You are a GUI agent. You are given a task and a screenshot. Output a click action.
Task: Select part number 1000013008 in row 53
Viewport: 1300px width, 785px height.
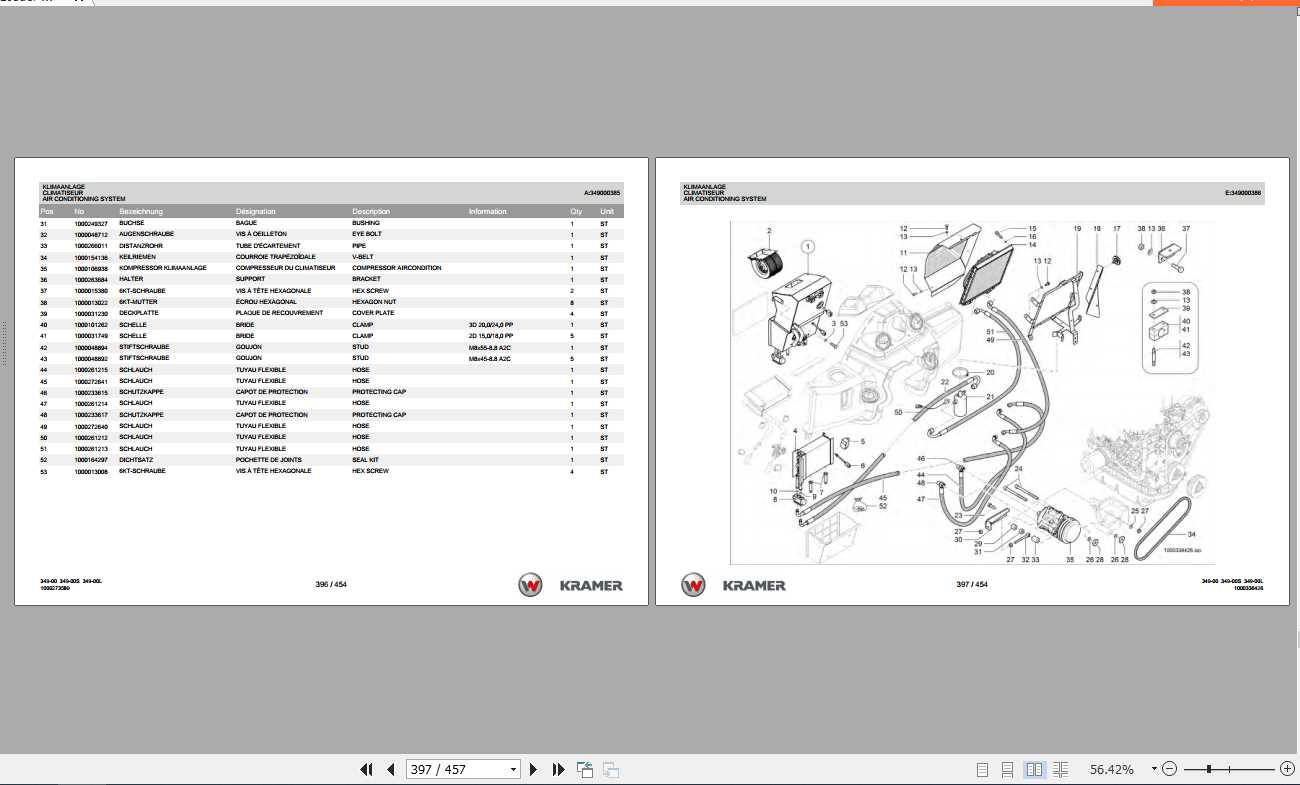90,471
